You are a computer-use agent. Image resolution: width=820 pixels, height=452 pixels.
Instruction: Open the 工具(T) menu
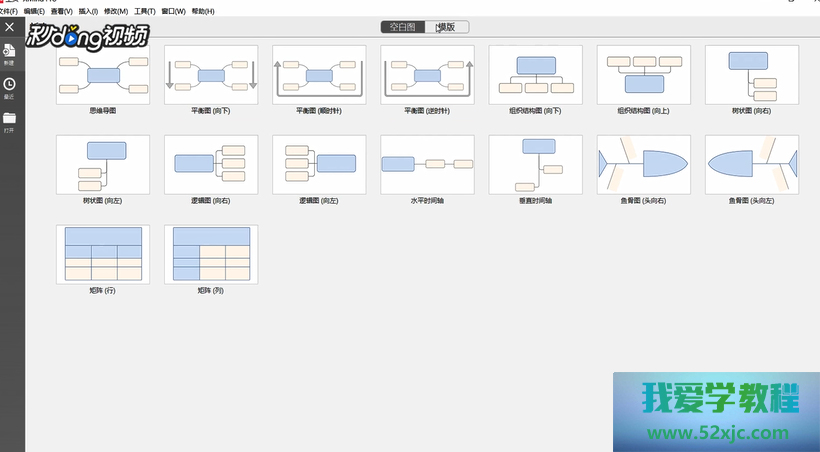(145, 11)
